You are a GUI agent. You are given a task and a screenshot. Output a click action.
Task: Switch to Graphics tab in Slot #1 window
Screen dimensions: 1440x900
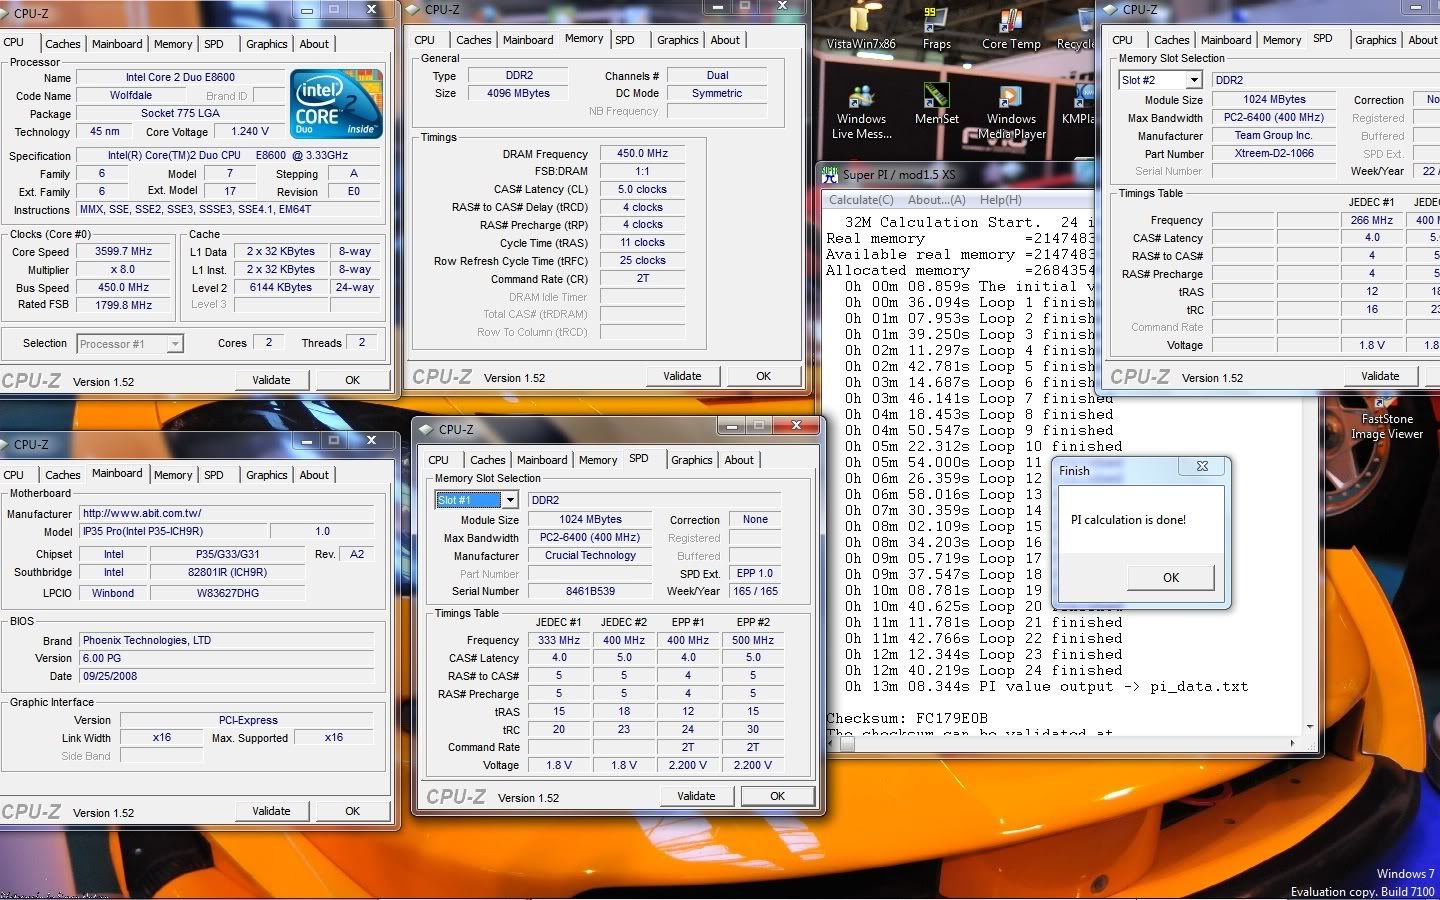[691, 460]
